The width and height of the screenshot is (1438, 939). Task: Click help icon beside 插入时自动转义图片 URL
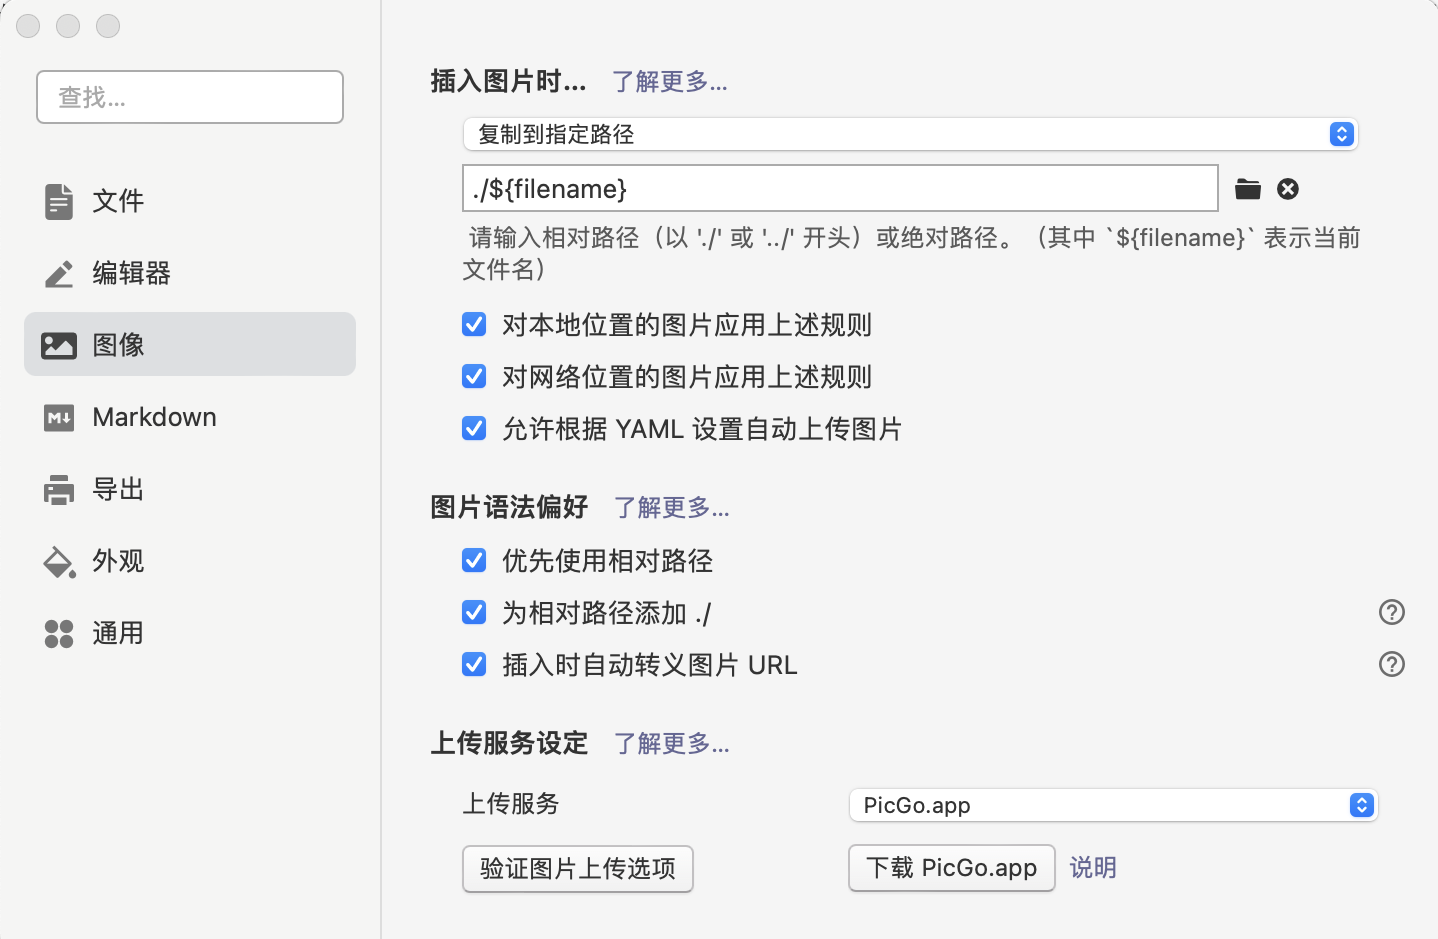[1391, 664]
